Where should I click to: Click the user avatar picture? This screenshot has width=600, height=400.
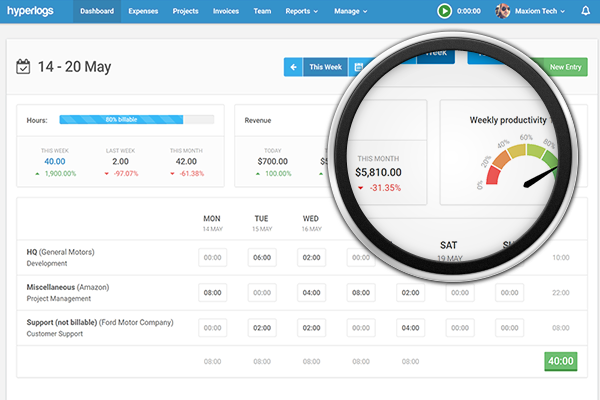coord(502,11)
